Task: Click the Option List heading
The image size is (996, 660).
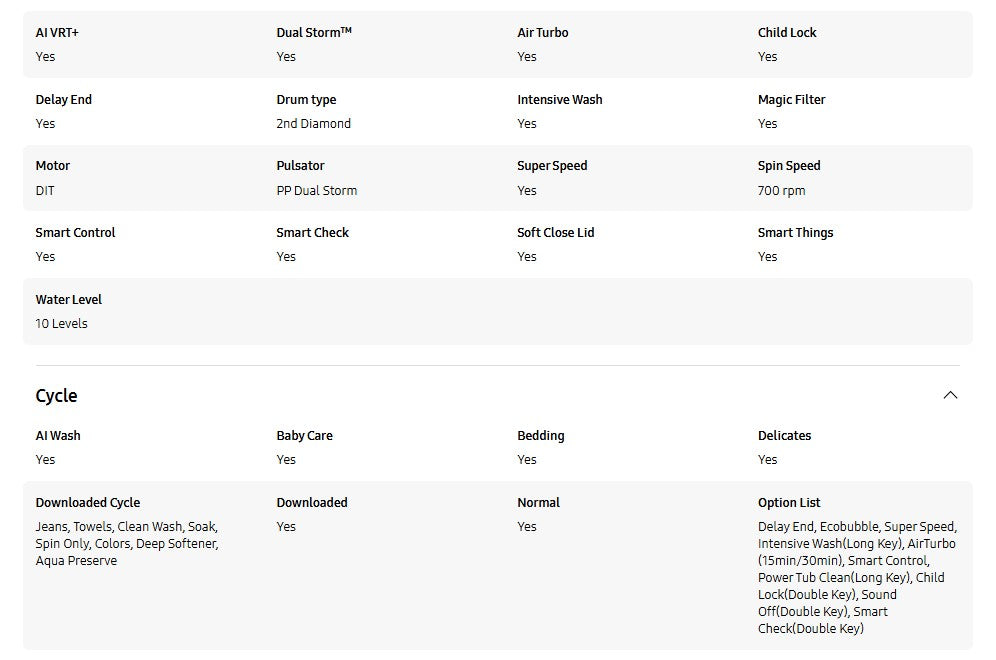Action: click(789, 502)
